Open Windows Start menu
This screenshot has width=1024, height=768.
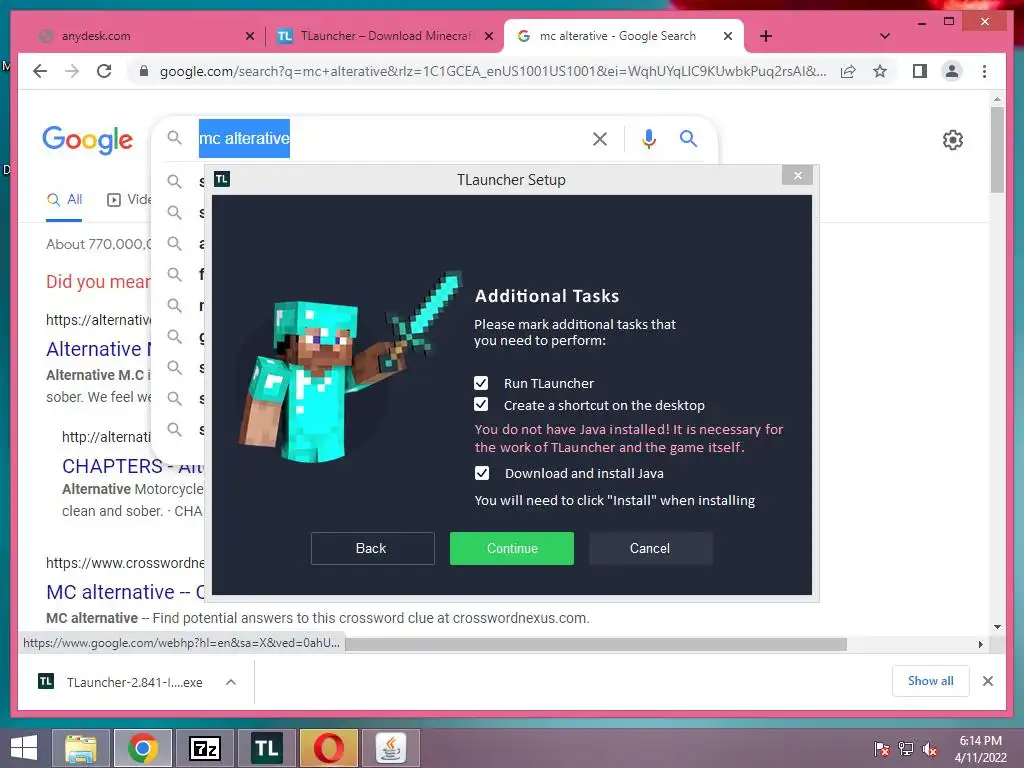click(x=24, y=748)
